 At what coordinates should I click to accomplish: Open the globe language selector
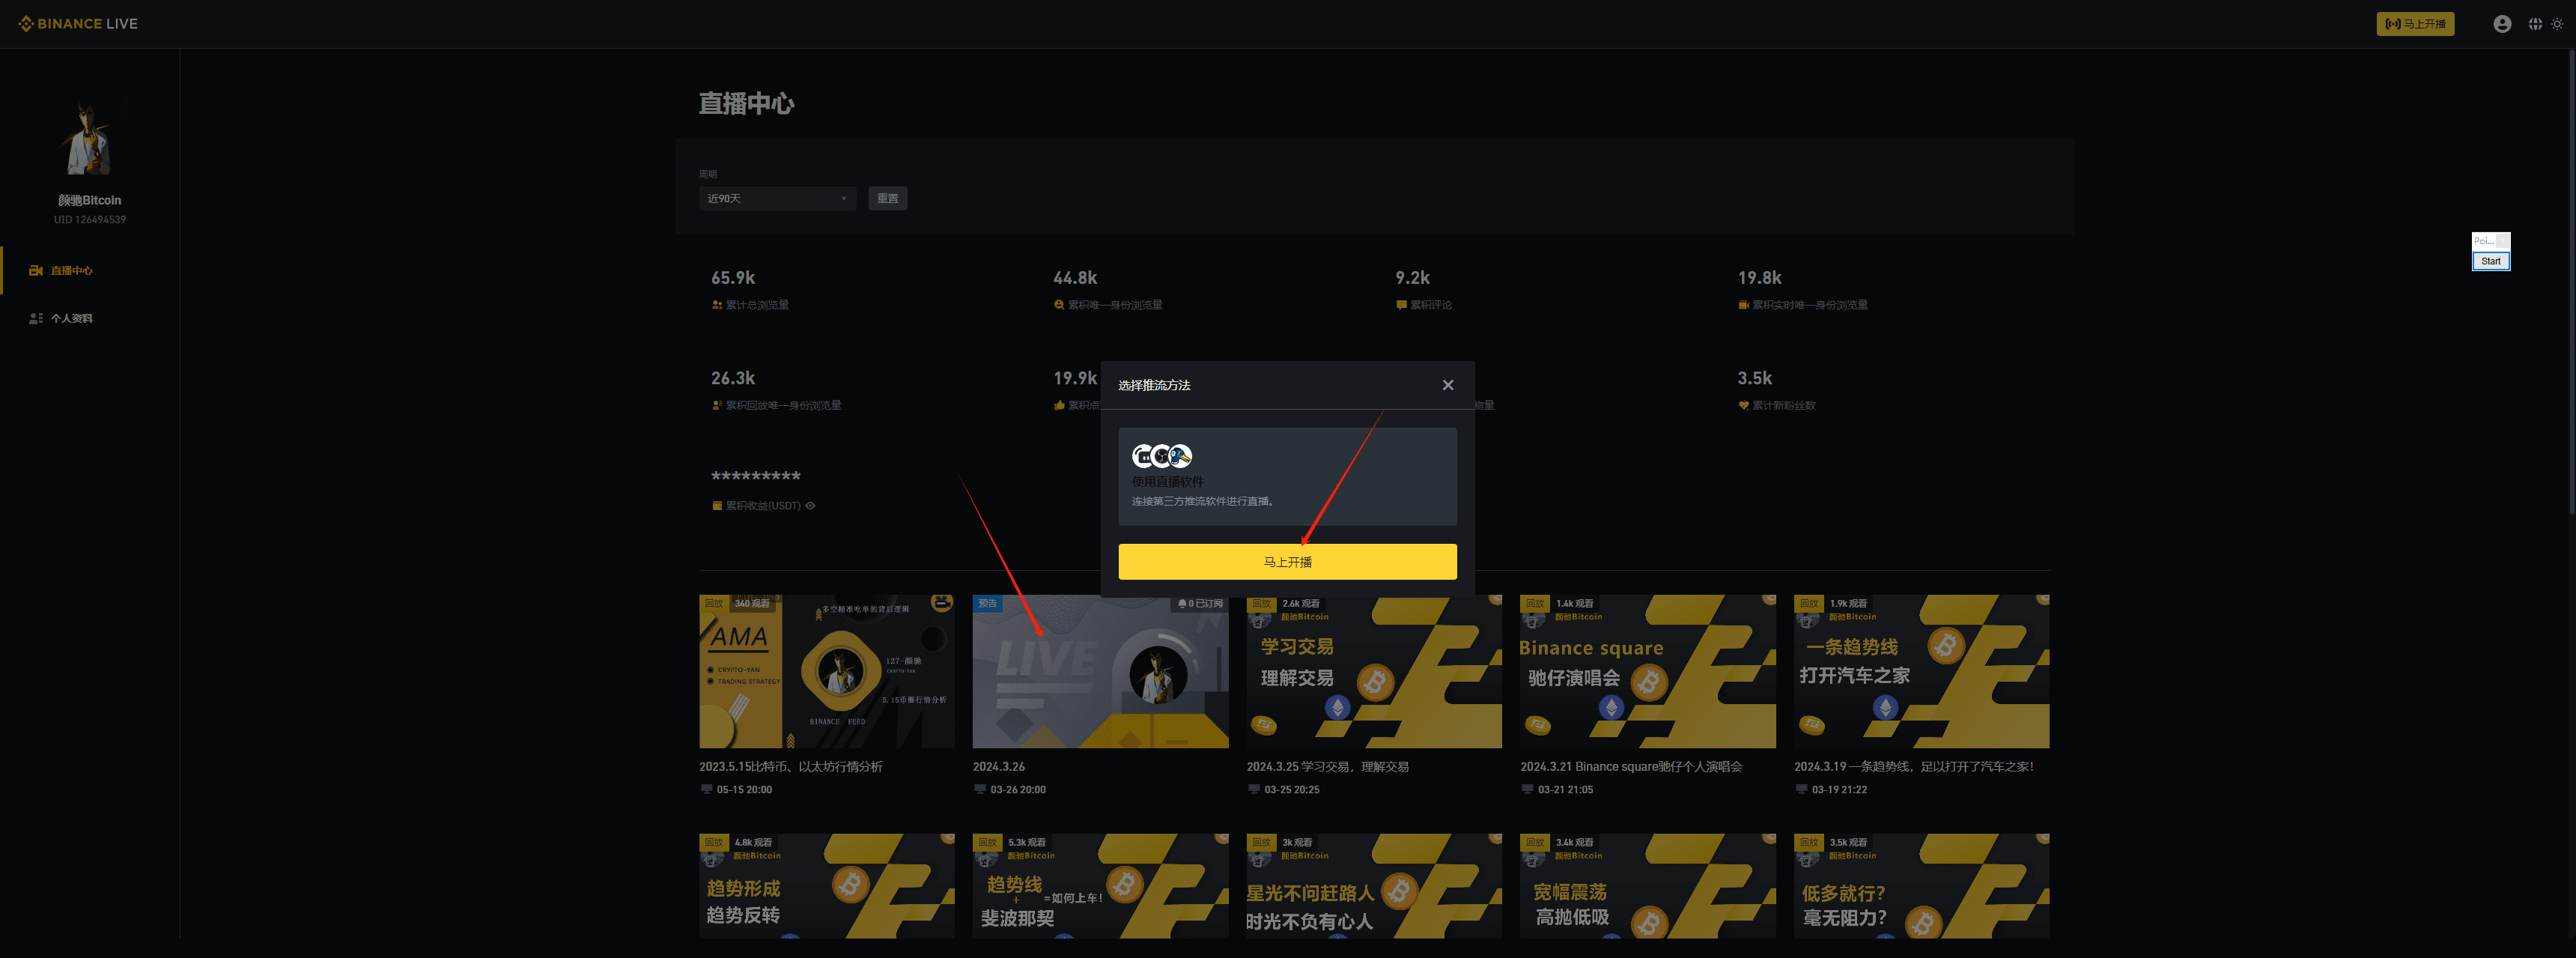click(2535, 24)
